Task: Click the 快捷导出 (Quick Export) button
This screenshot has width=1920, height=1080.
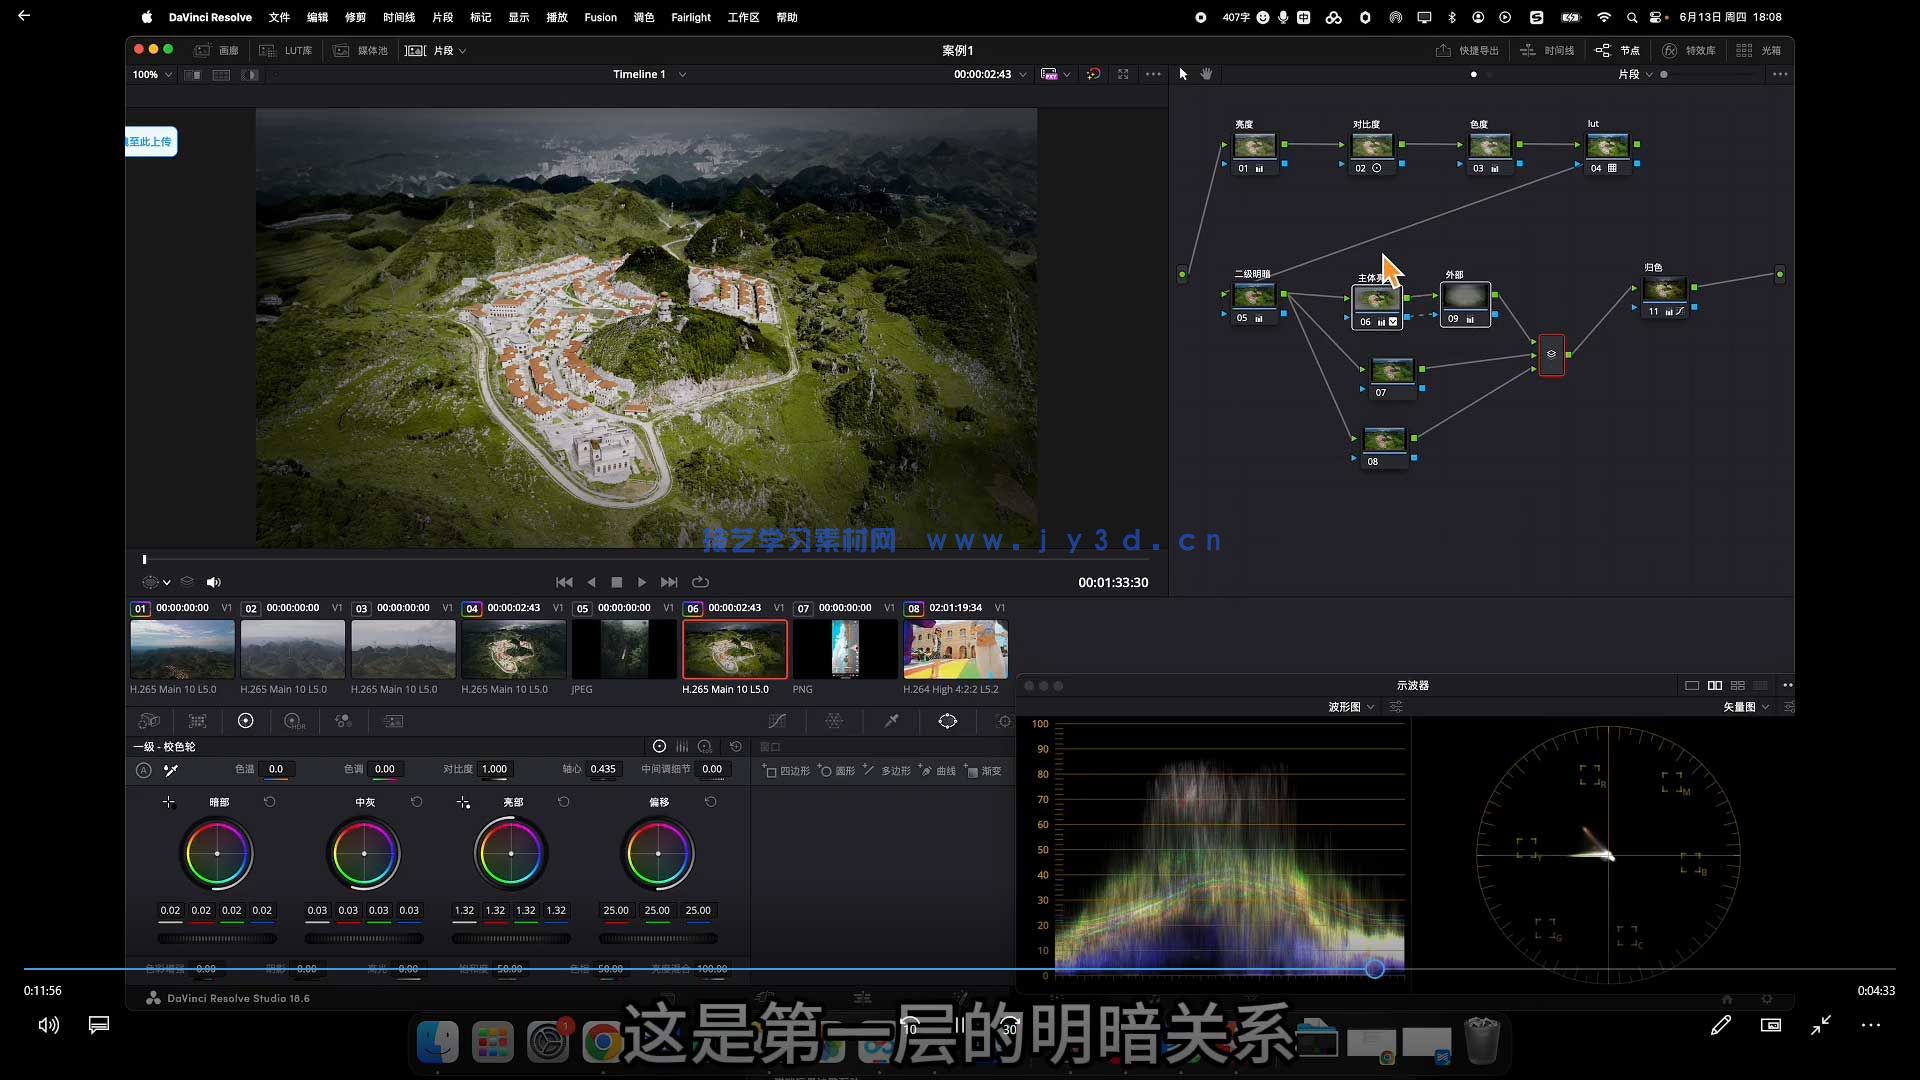Action: (x=1467, y=50)
